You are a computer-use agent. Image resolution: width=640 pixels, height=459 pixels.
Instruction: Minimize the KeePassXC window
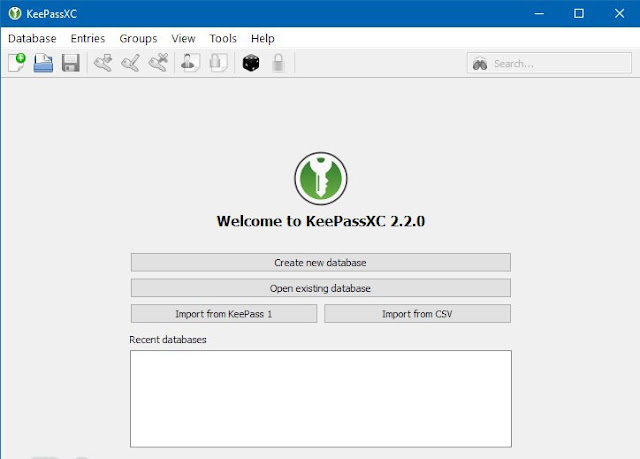click(x=539, y=13)
